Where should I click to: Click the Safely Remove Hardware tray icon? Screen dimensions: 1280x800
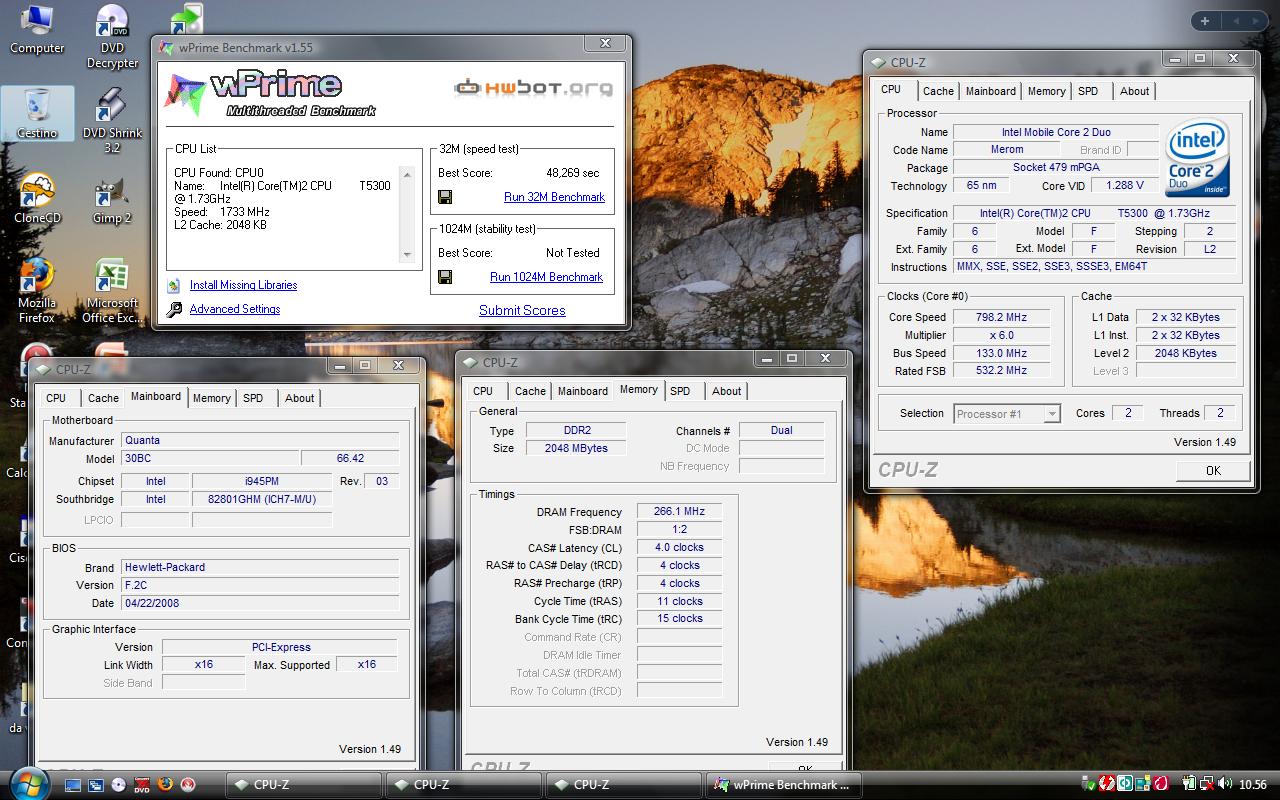coord(1090,784)
